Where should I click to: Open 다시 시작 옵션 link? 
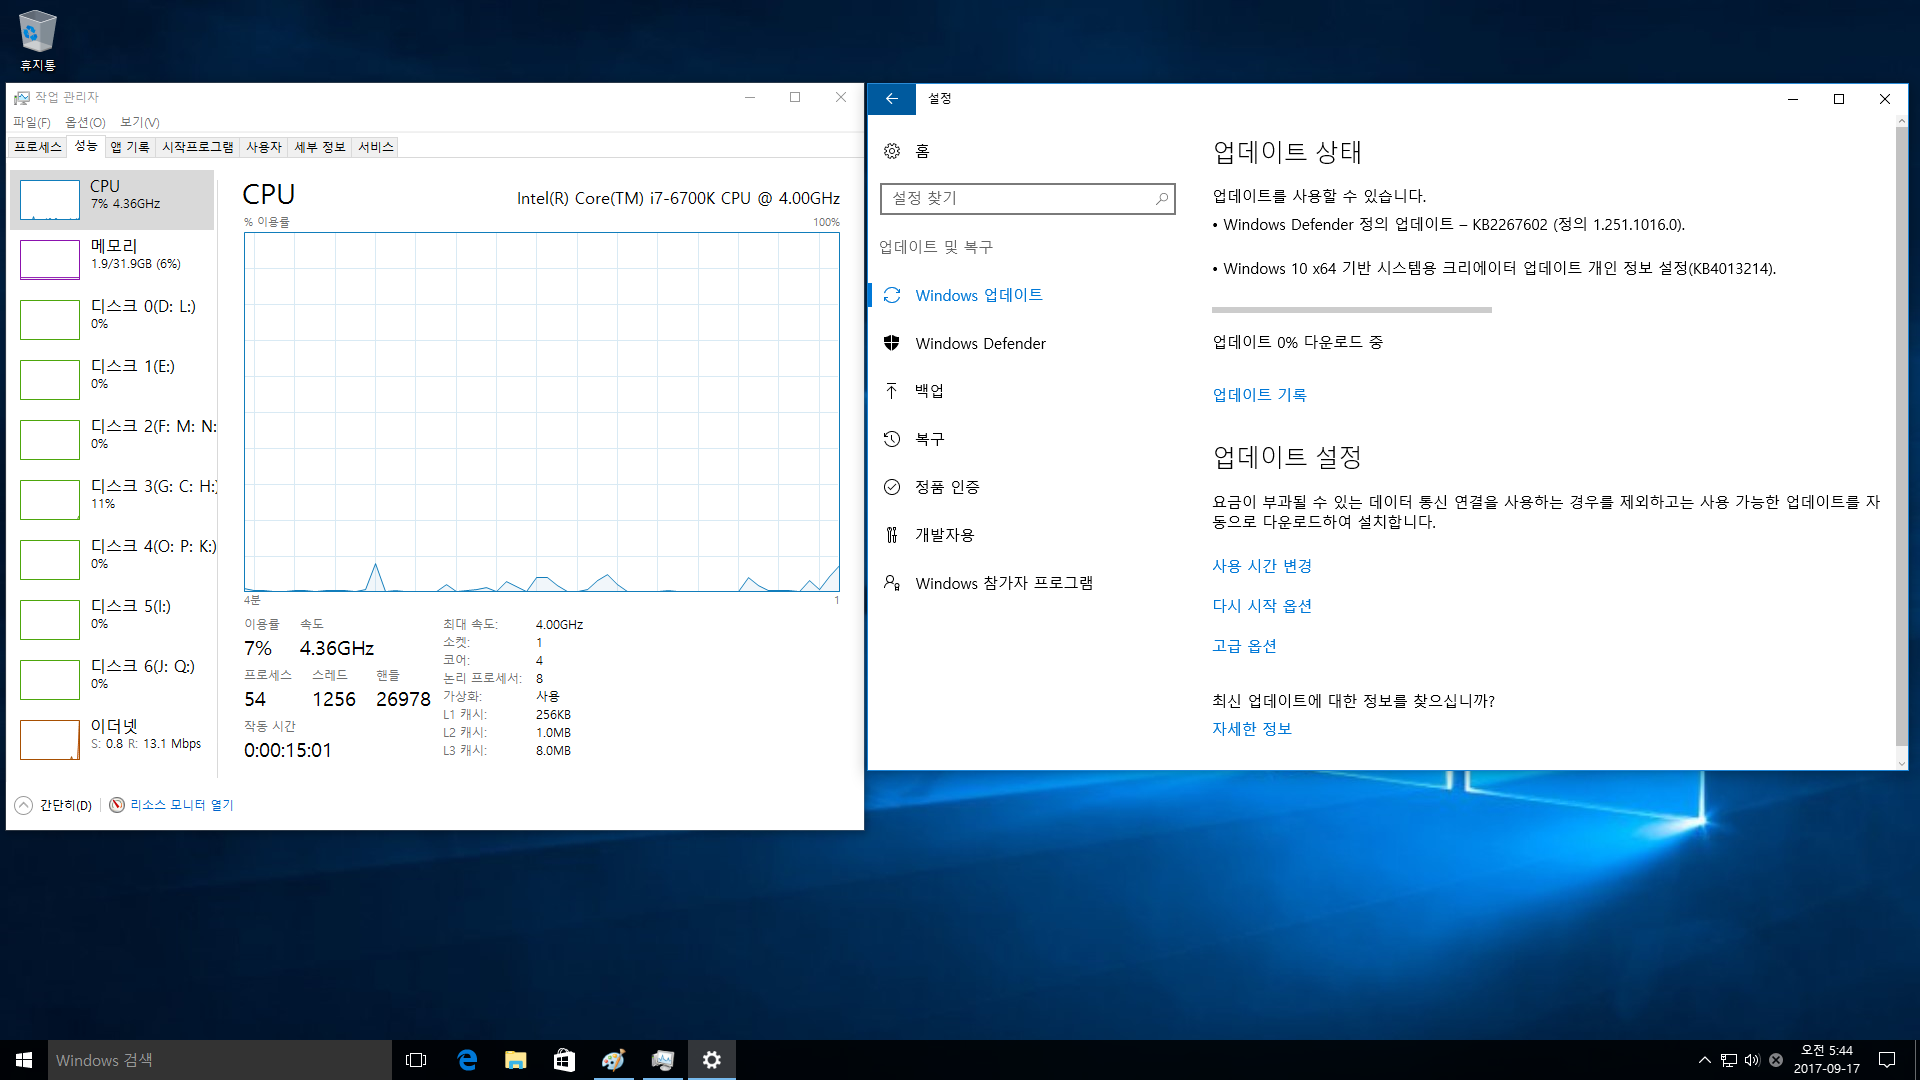[x=1262, y=606]
